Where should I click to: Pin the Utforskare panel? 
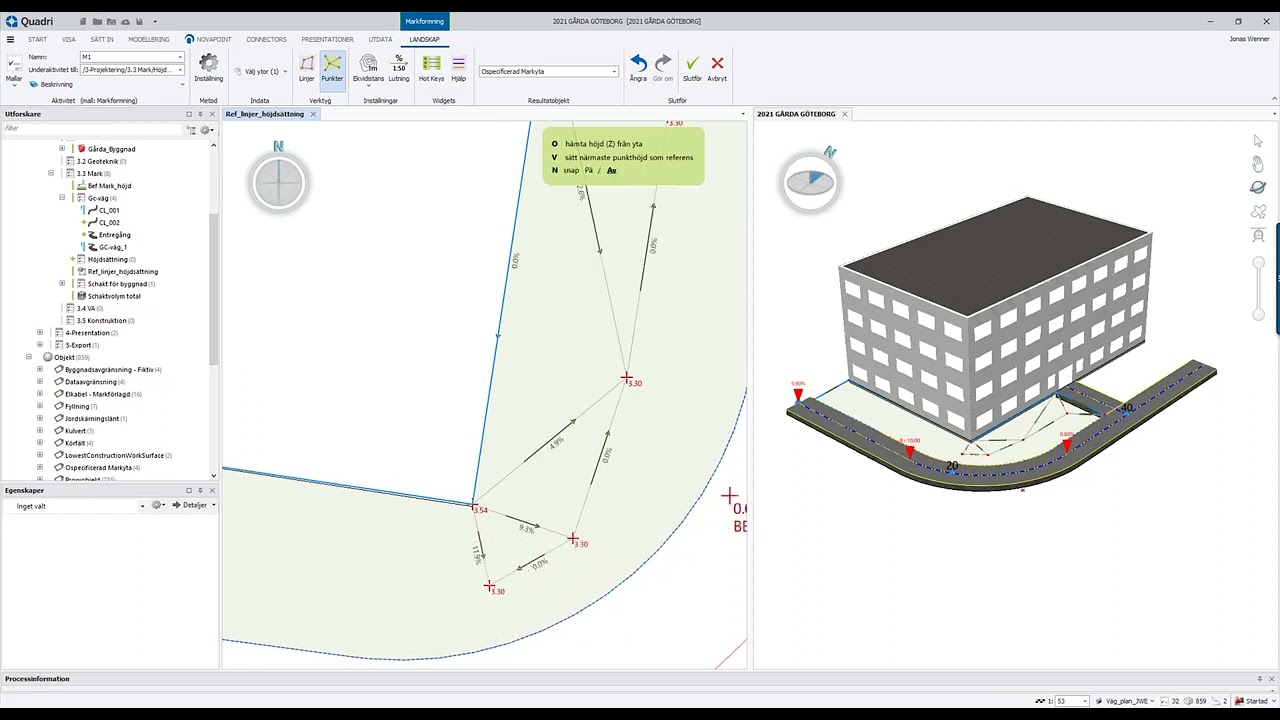point(200,114)
